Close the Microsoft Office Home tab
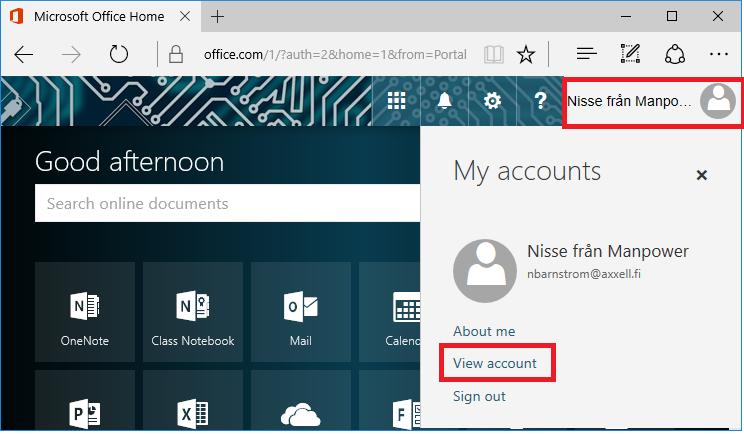744x434 pixels. click(x=185, y=17)
